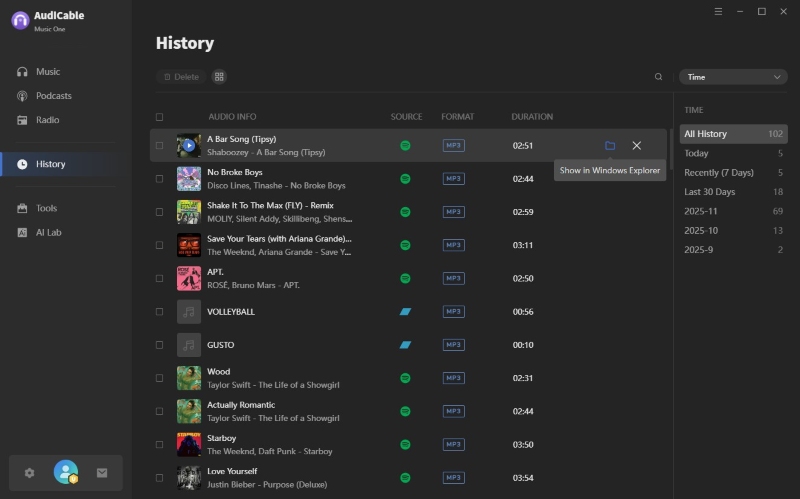Go to Podcasts in sidebar
The height and width of the screenshot is (499, 800).
tap(54, 96)
